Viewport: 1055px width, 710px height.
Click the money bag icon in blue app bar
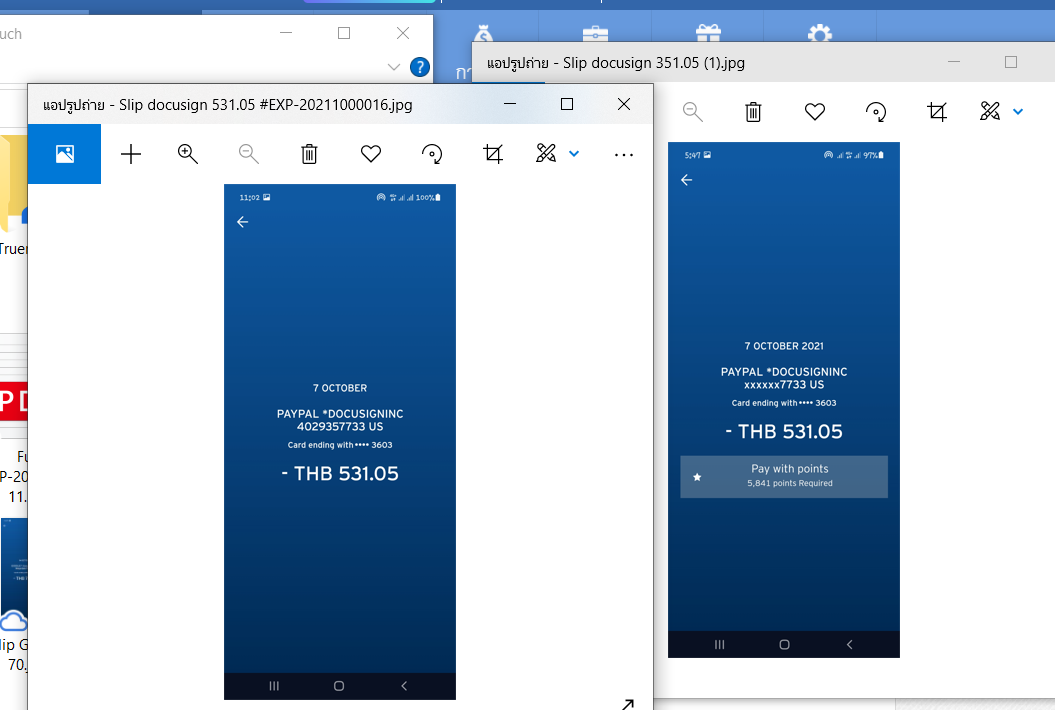[483, 32]
